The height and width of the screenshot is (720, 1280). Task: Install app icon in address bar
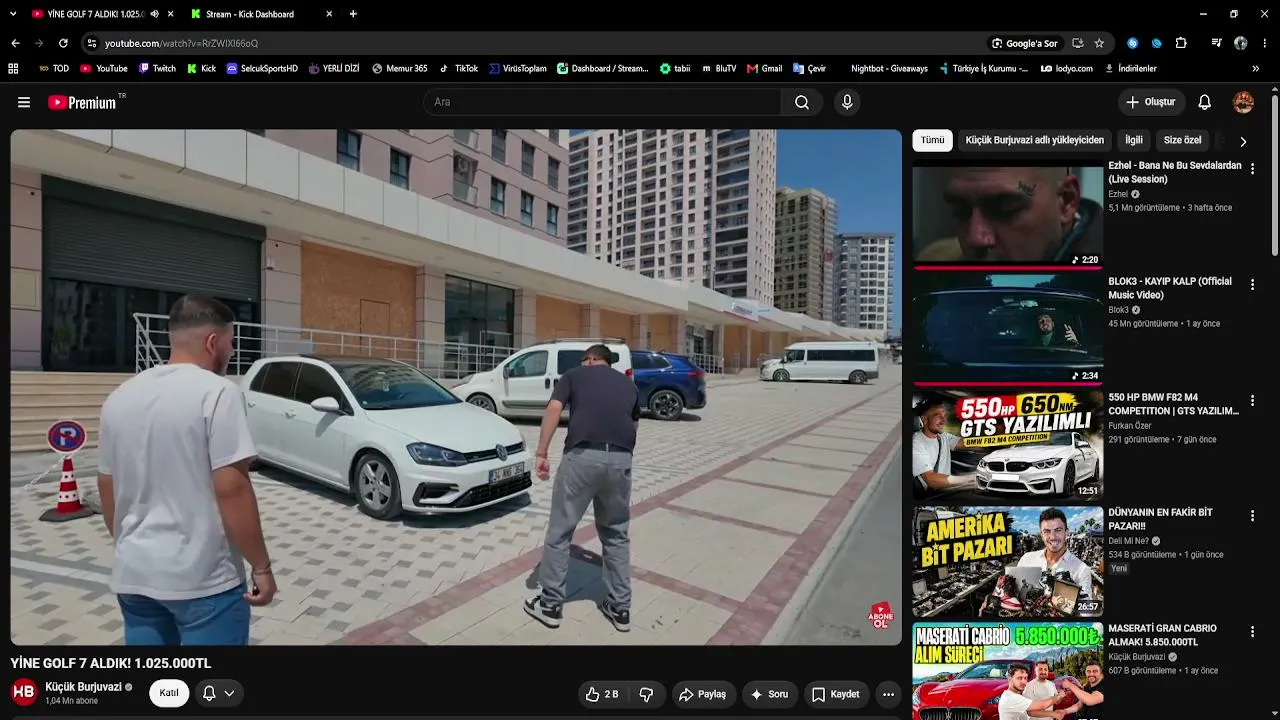point(1077,43)
